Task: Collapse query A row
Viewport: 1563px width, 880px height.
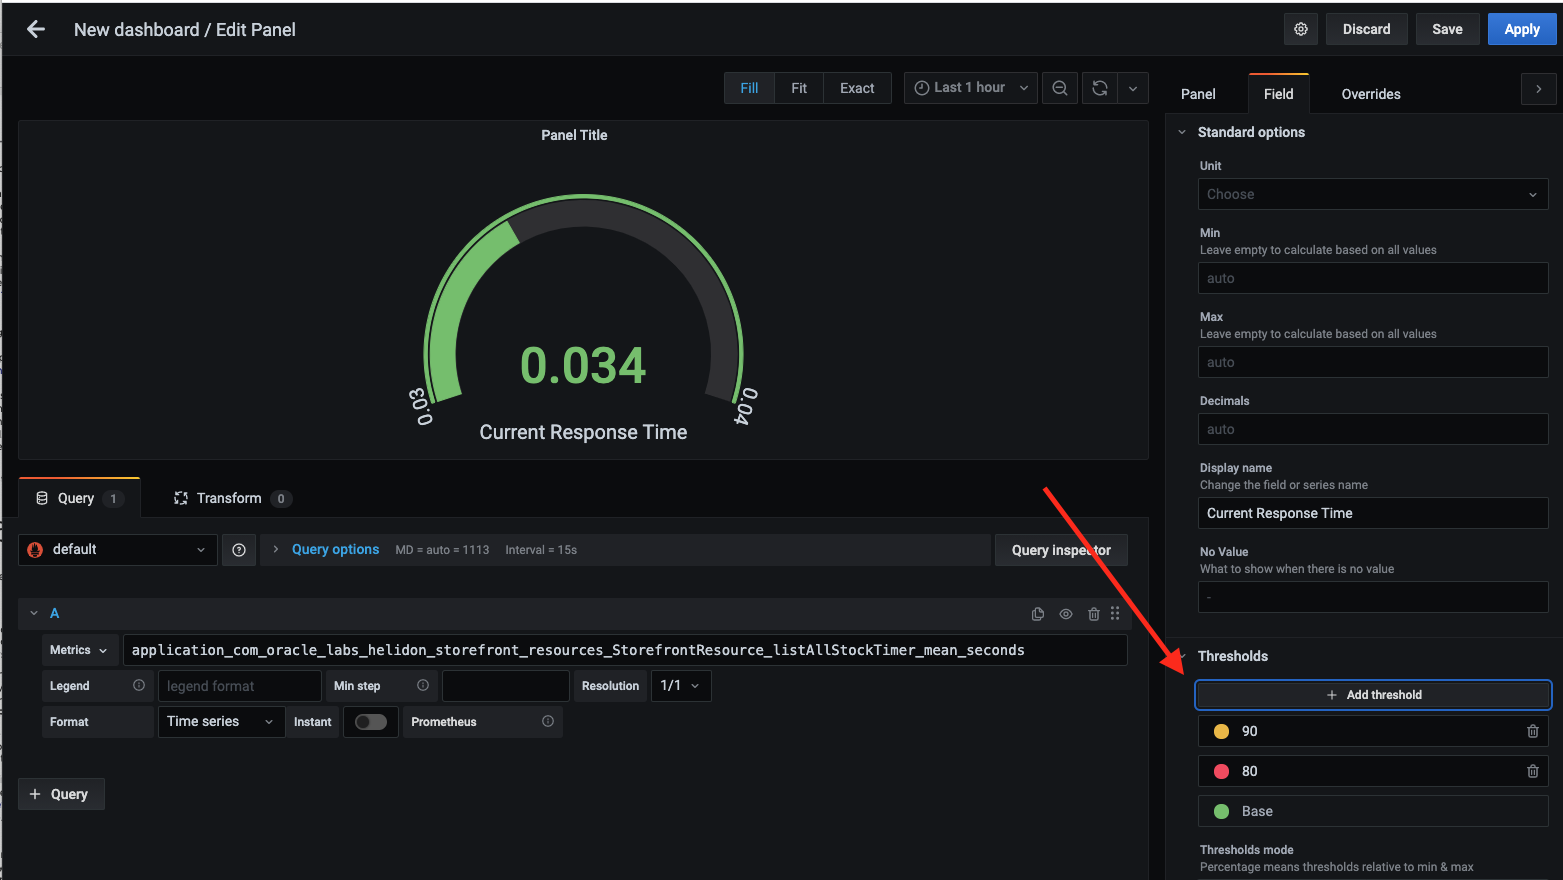Action: tap(34, 613)
